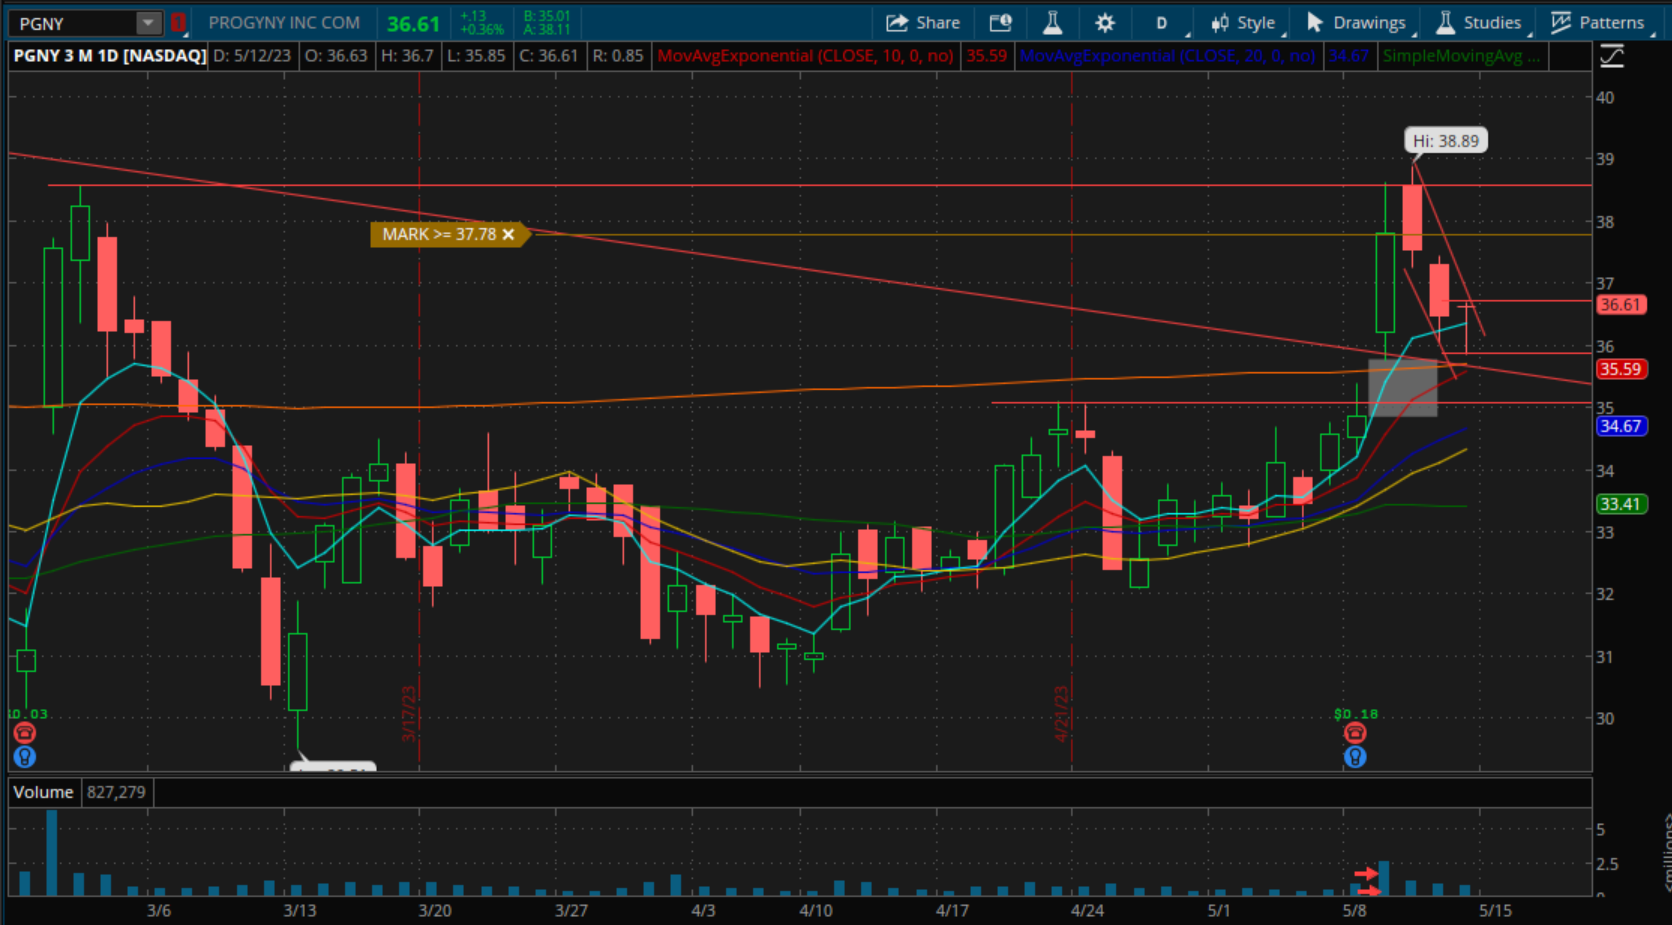Image resolution: width=1672 pixels, height=925 pixels.
Task: Click the +0.36% change value
Action: coord(482,30)
